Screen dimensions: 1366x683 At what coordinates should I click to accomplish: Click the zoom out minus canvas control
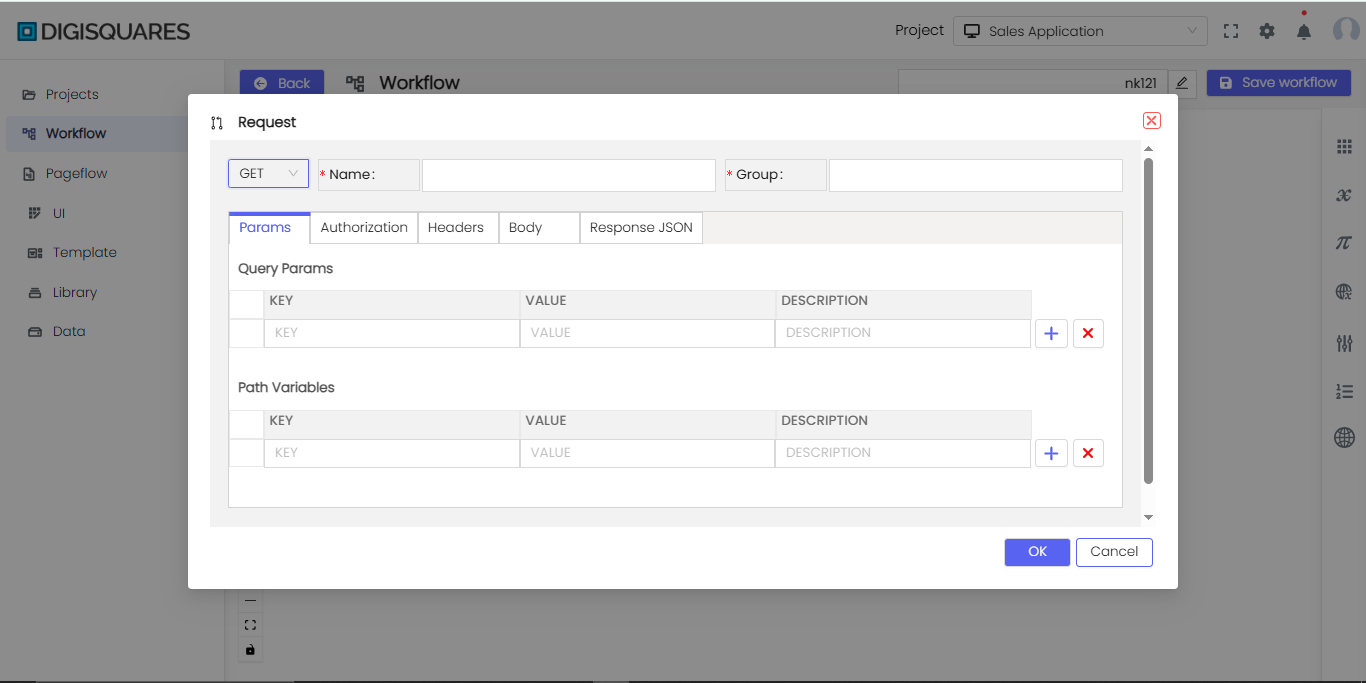pyautogui.click(x=250, y=601)
